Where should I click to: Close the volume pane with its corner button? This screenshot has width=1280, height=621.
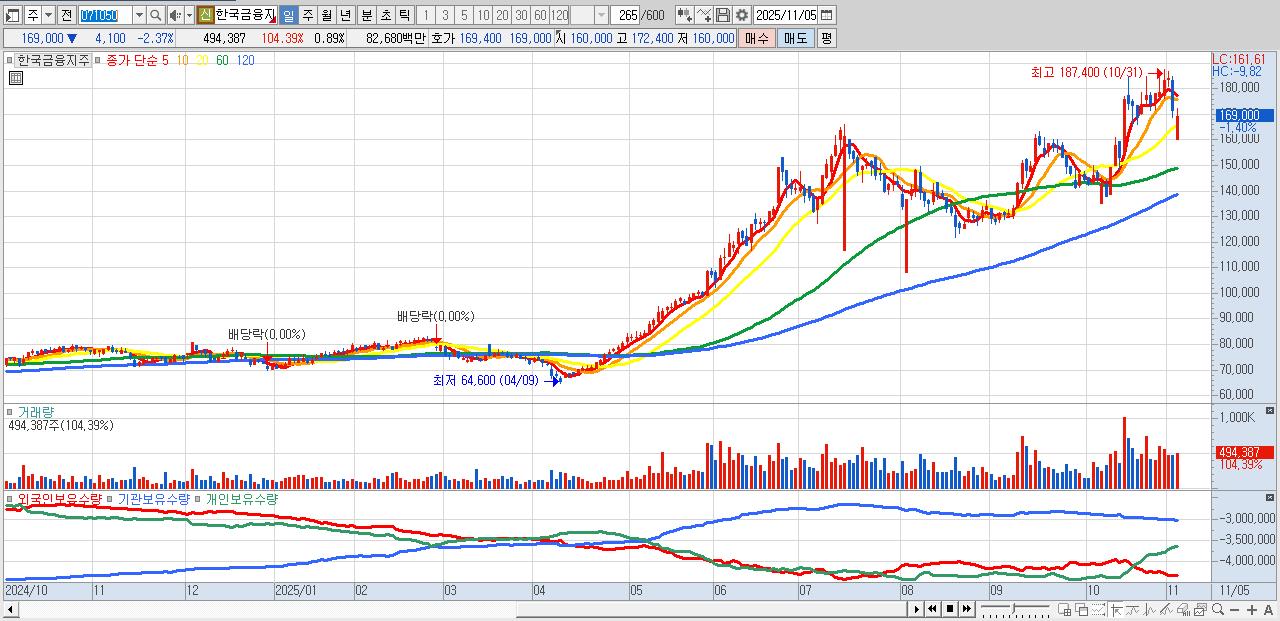tap(1270, 410)
